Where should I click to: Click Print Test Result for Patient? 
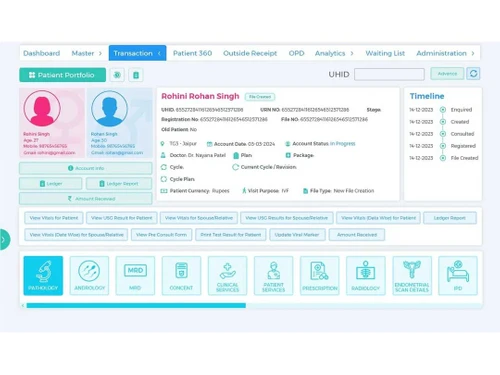pos(231,235)
